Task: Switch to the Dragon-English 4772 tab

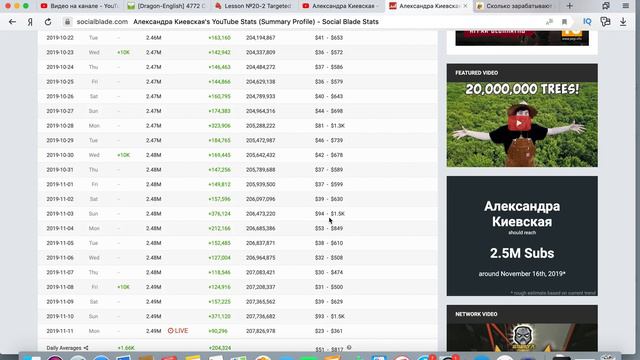Action: click(x=167, y=6)
